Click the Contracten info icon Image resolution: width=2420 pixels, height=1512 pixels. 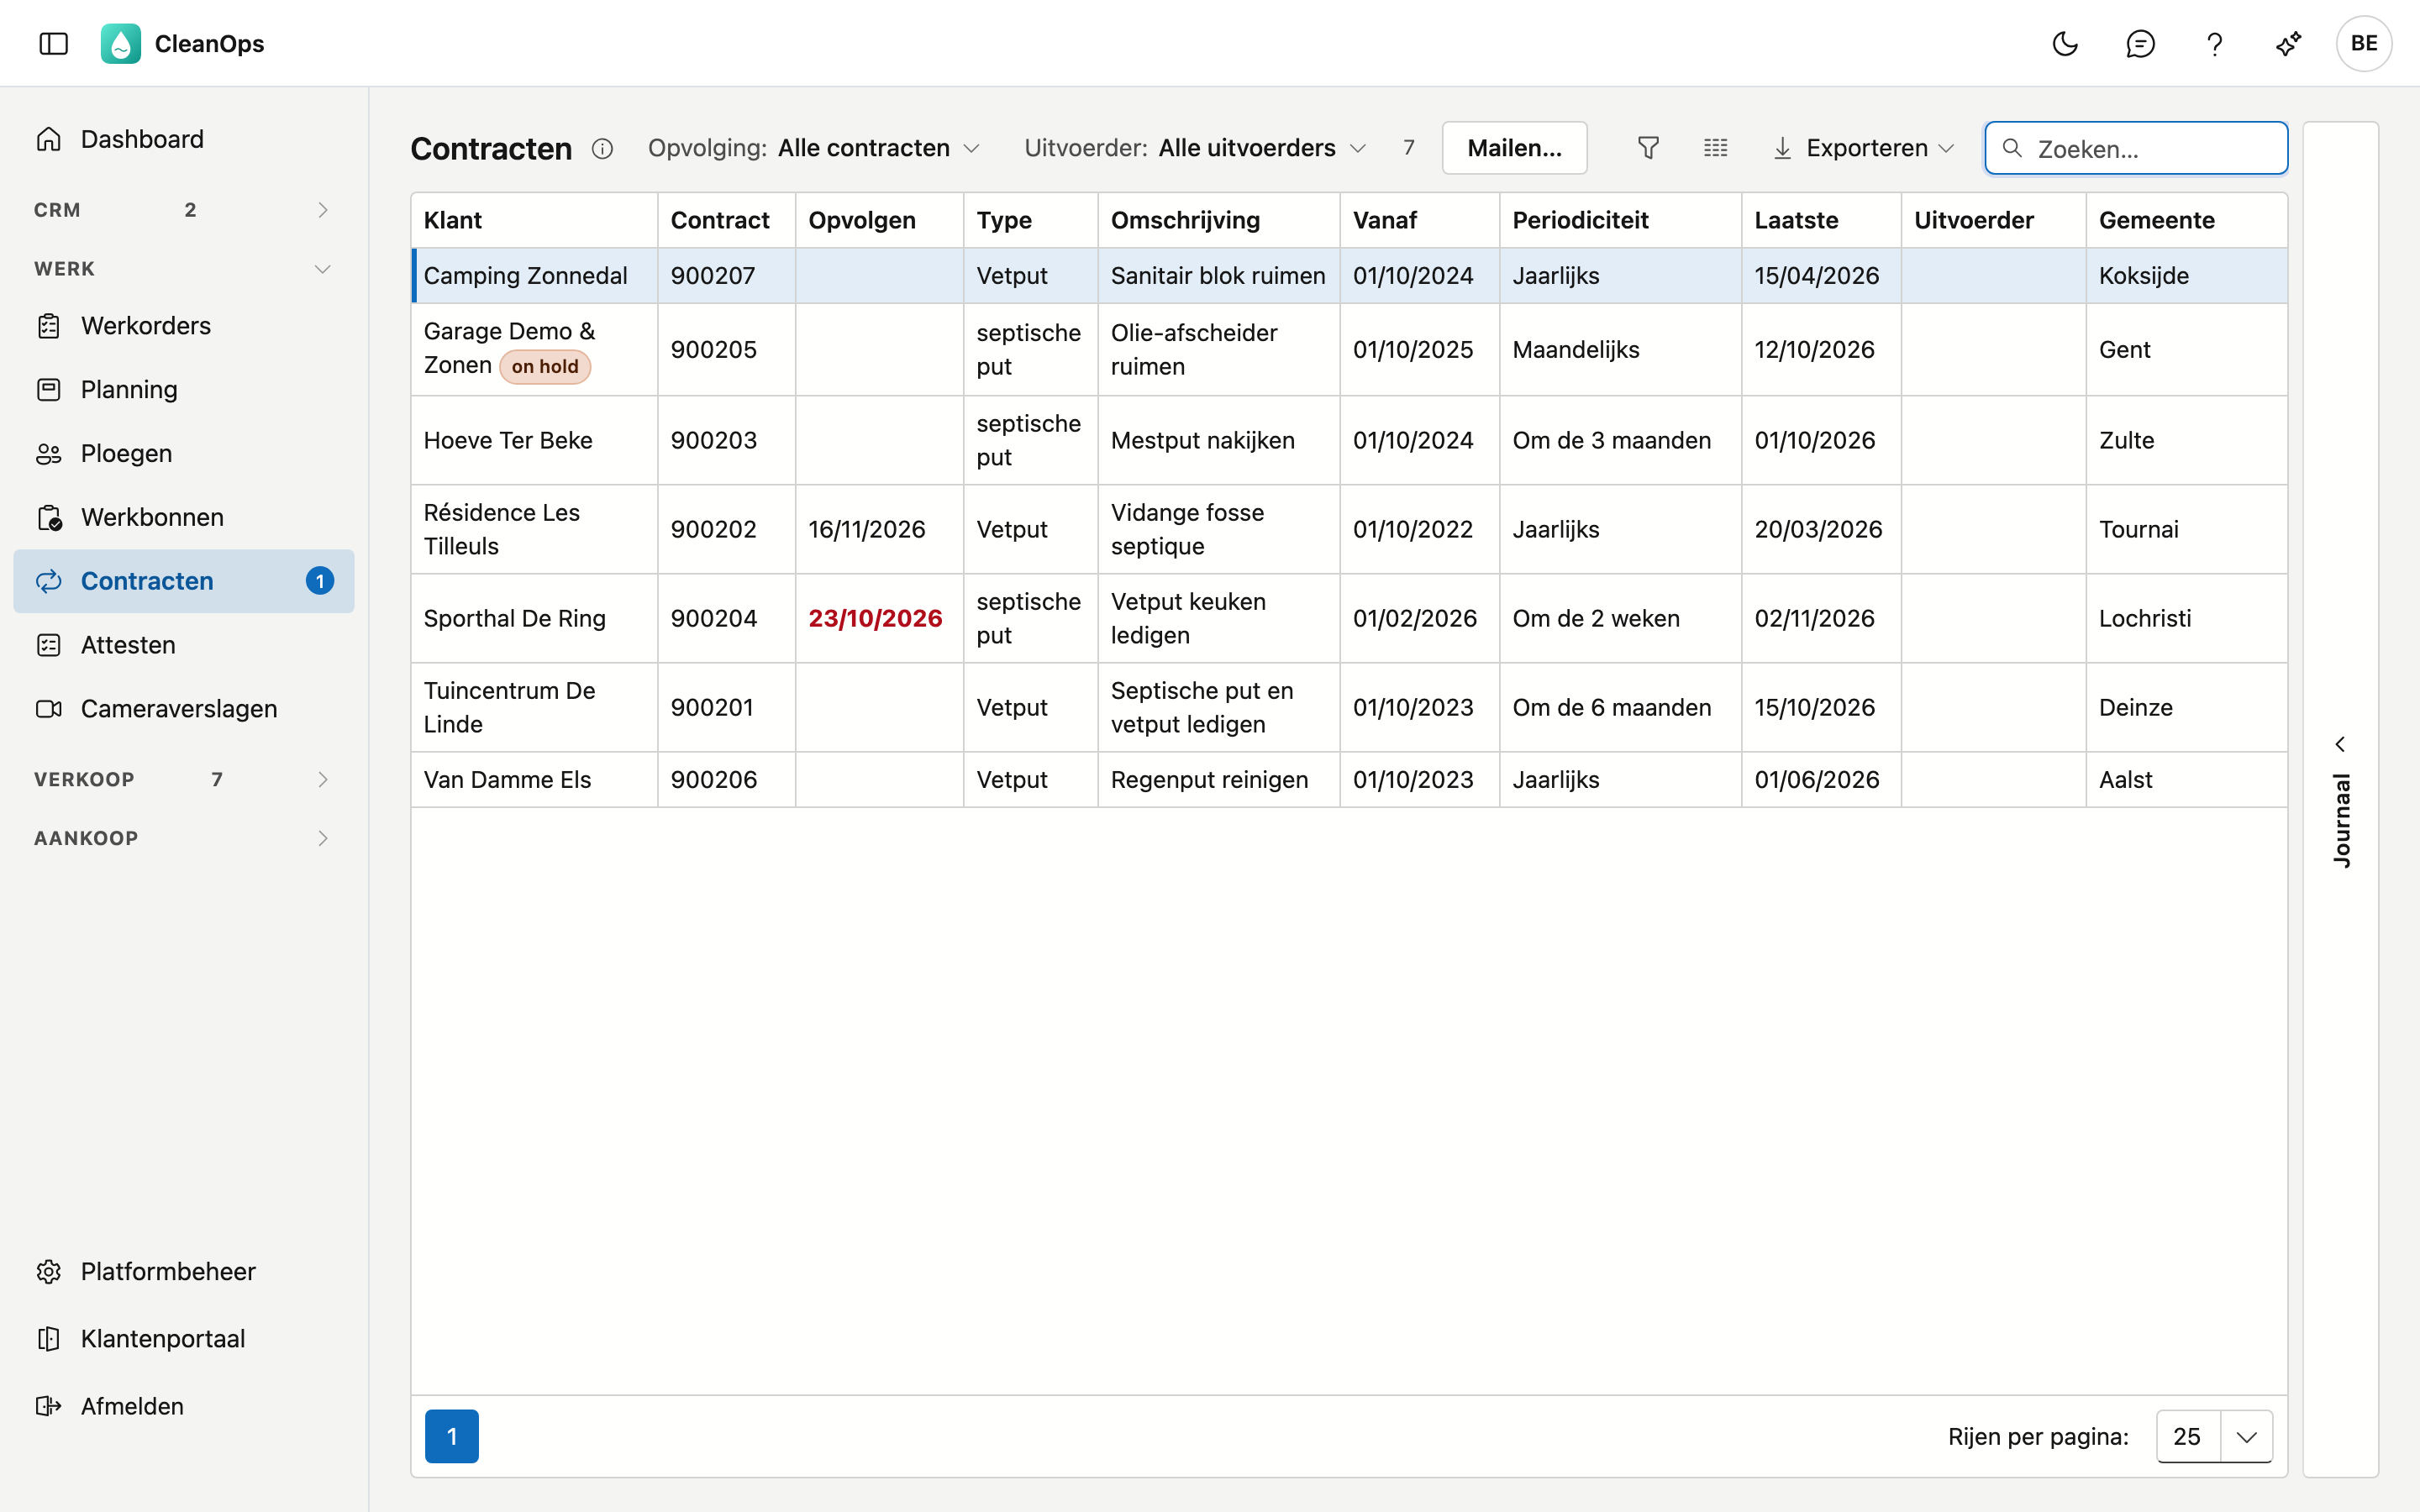602,149
